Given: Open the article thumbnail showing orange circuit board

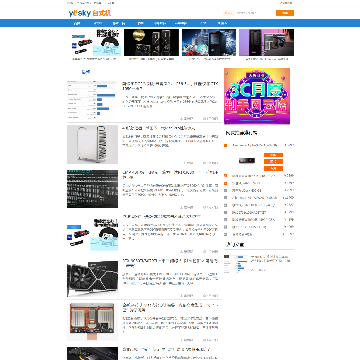Looking at the screenshot, I should (x=92, y=322).
